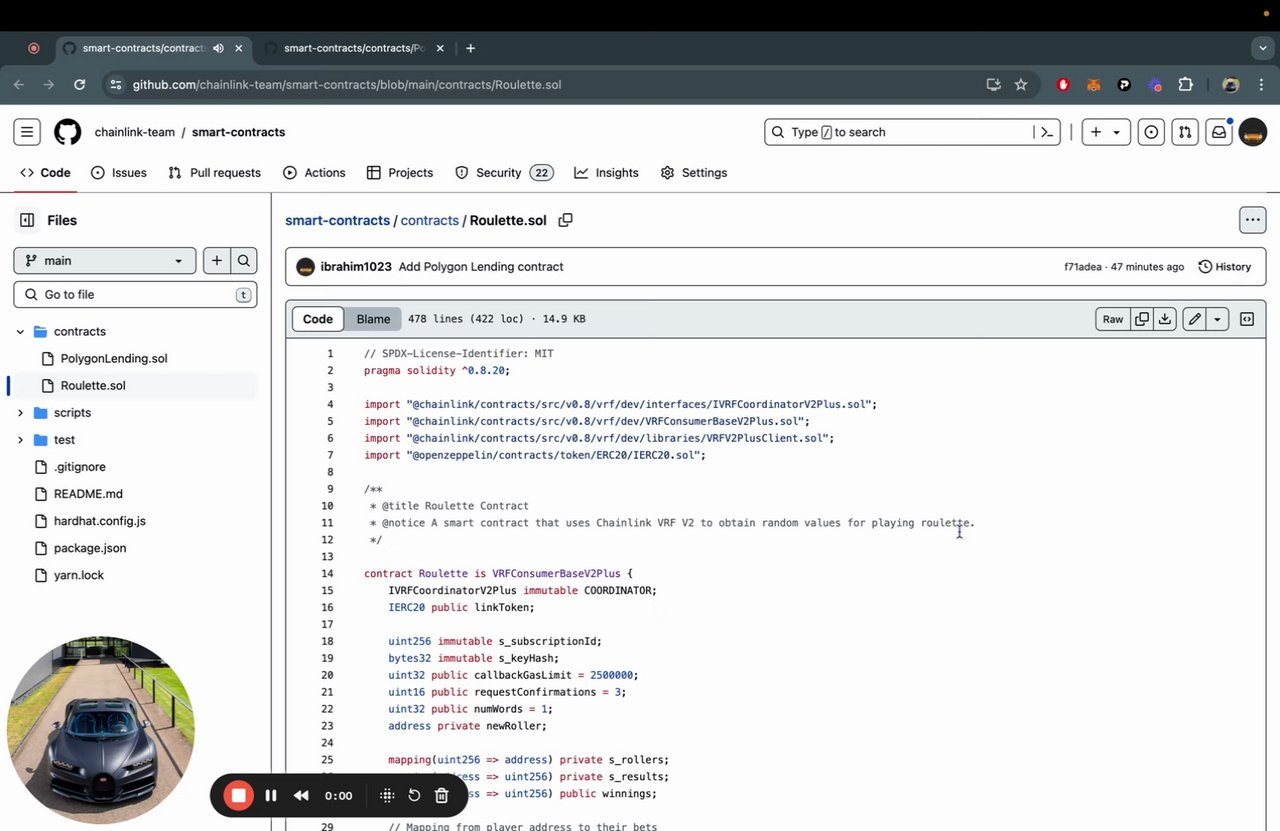View the Raw file
This screenshot has height=831, width=1280.
[x=1113, y=319]
